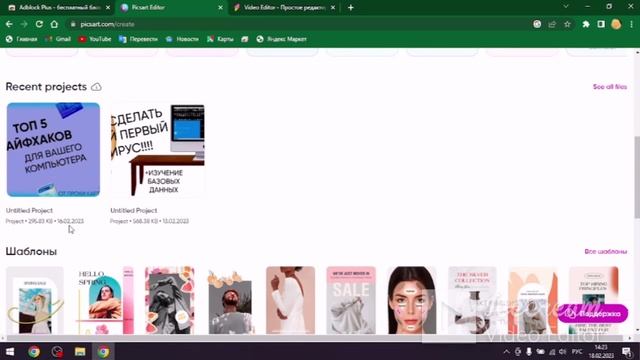Viewport: 640px width, 360px height.
Task: Open the ТОП 5 лайфхаков project thumbnail
Action: click(53, 149)
